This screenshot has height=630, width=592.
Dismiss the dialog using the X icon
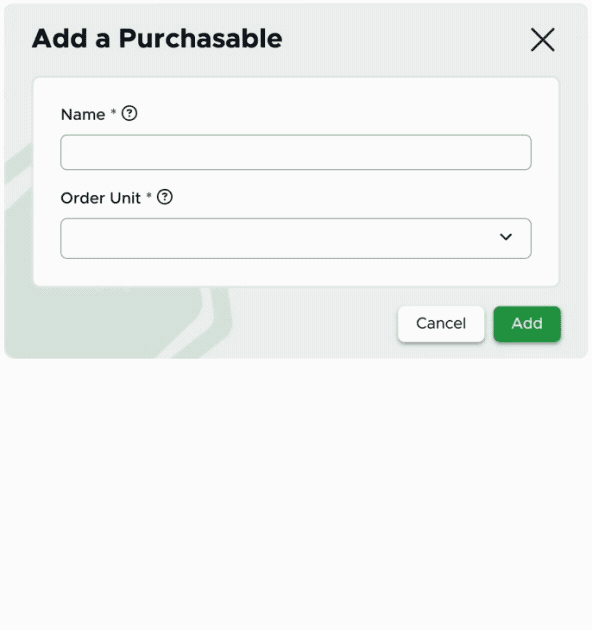click(543, 39)
